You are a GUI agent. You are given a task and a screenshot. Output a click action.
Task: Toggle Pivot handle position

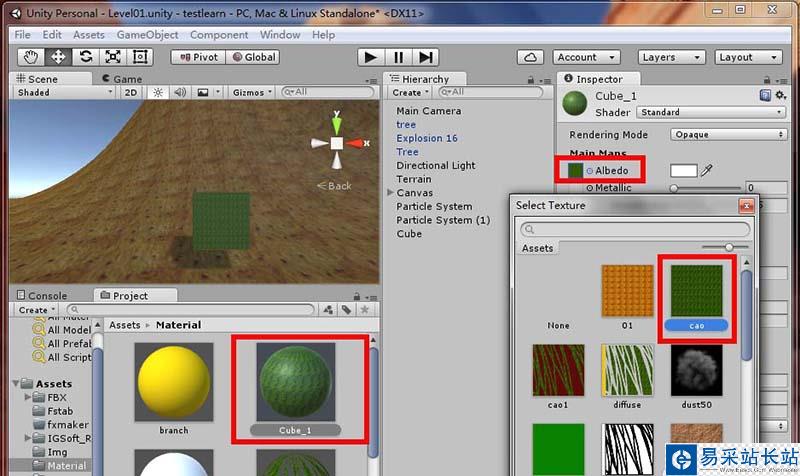[x=198, y=57]
